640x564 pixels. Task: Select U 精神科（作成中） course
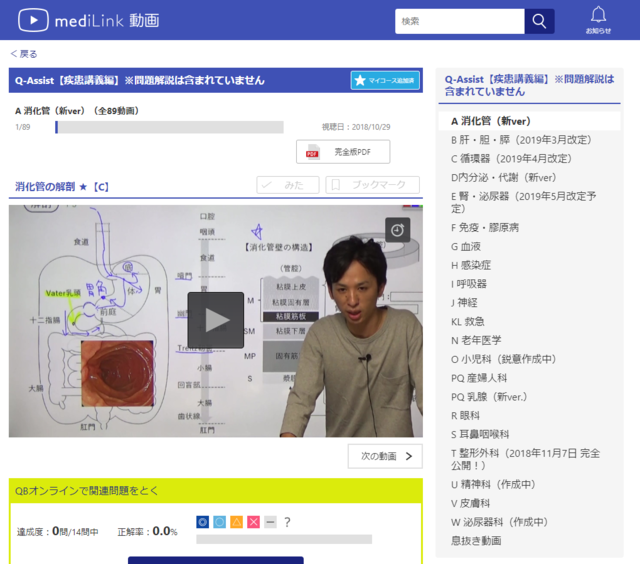pos(493,484)
